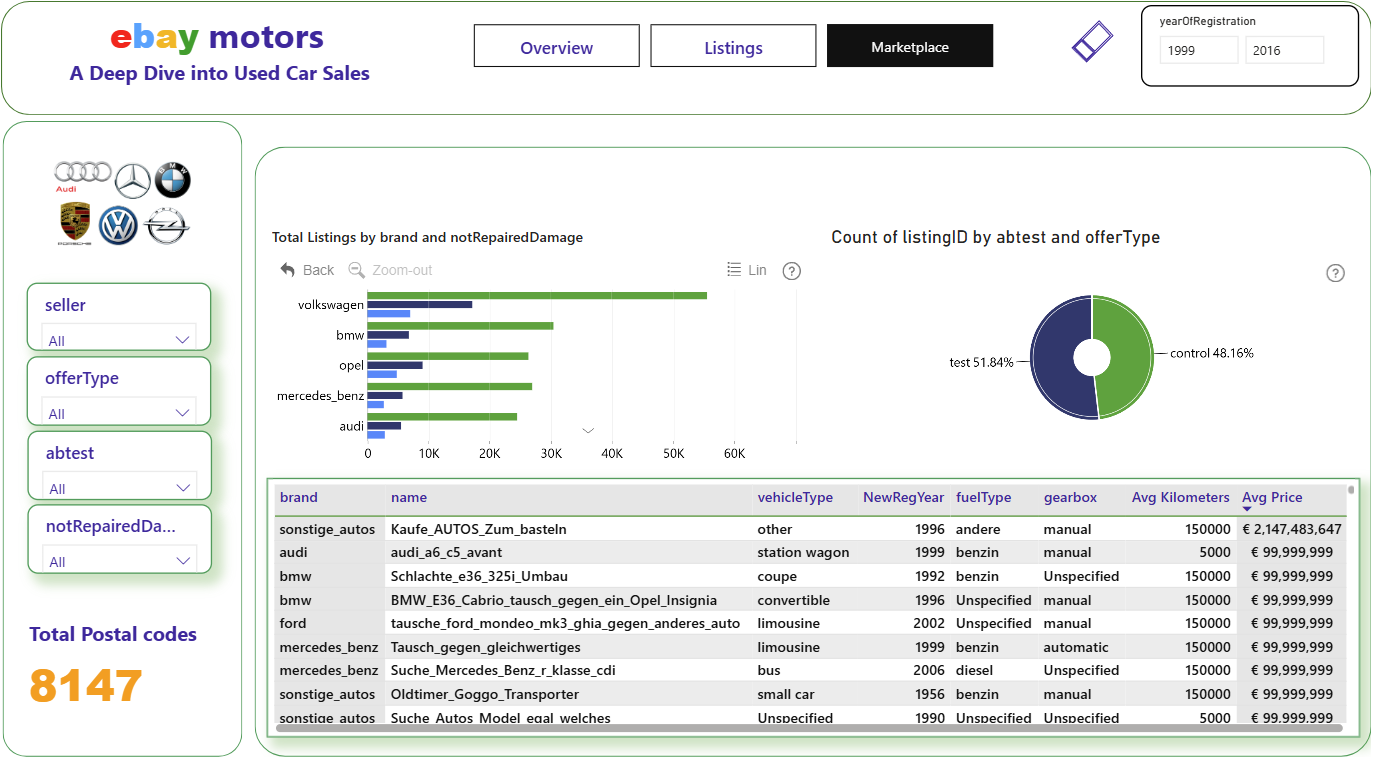Click the Mercedes-Benz logo

[132, 181]
